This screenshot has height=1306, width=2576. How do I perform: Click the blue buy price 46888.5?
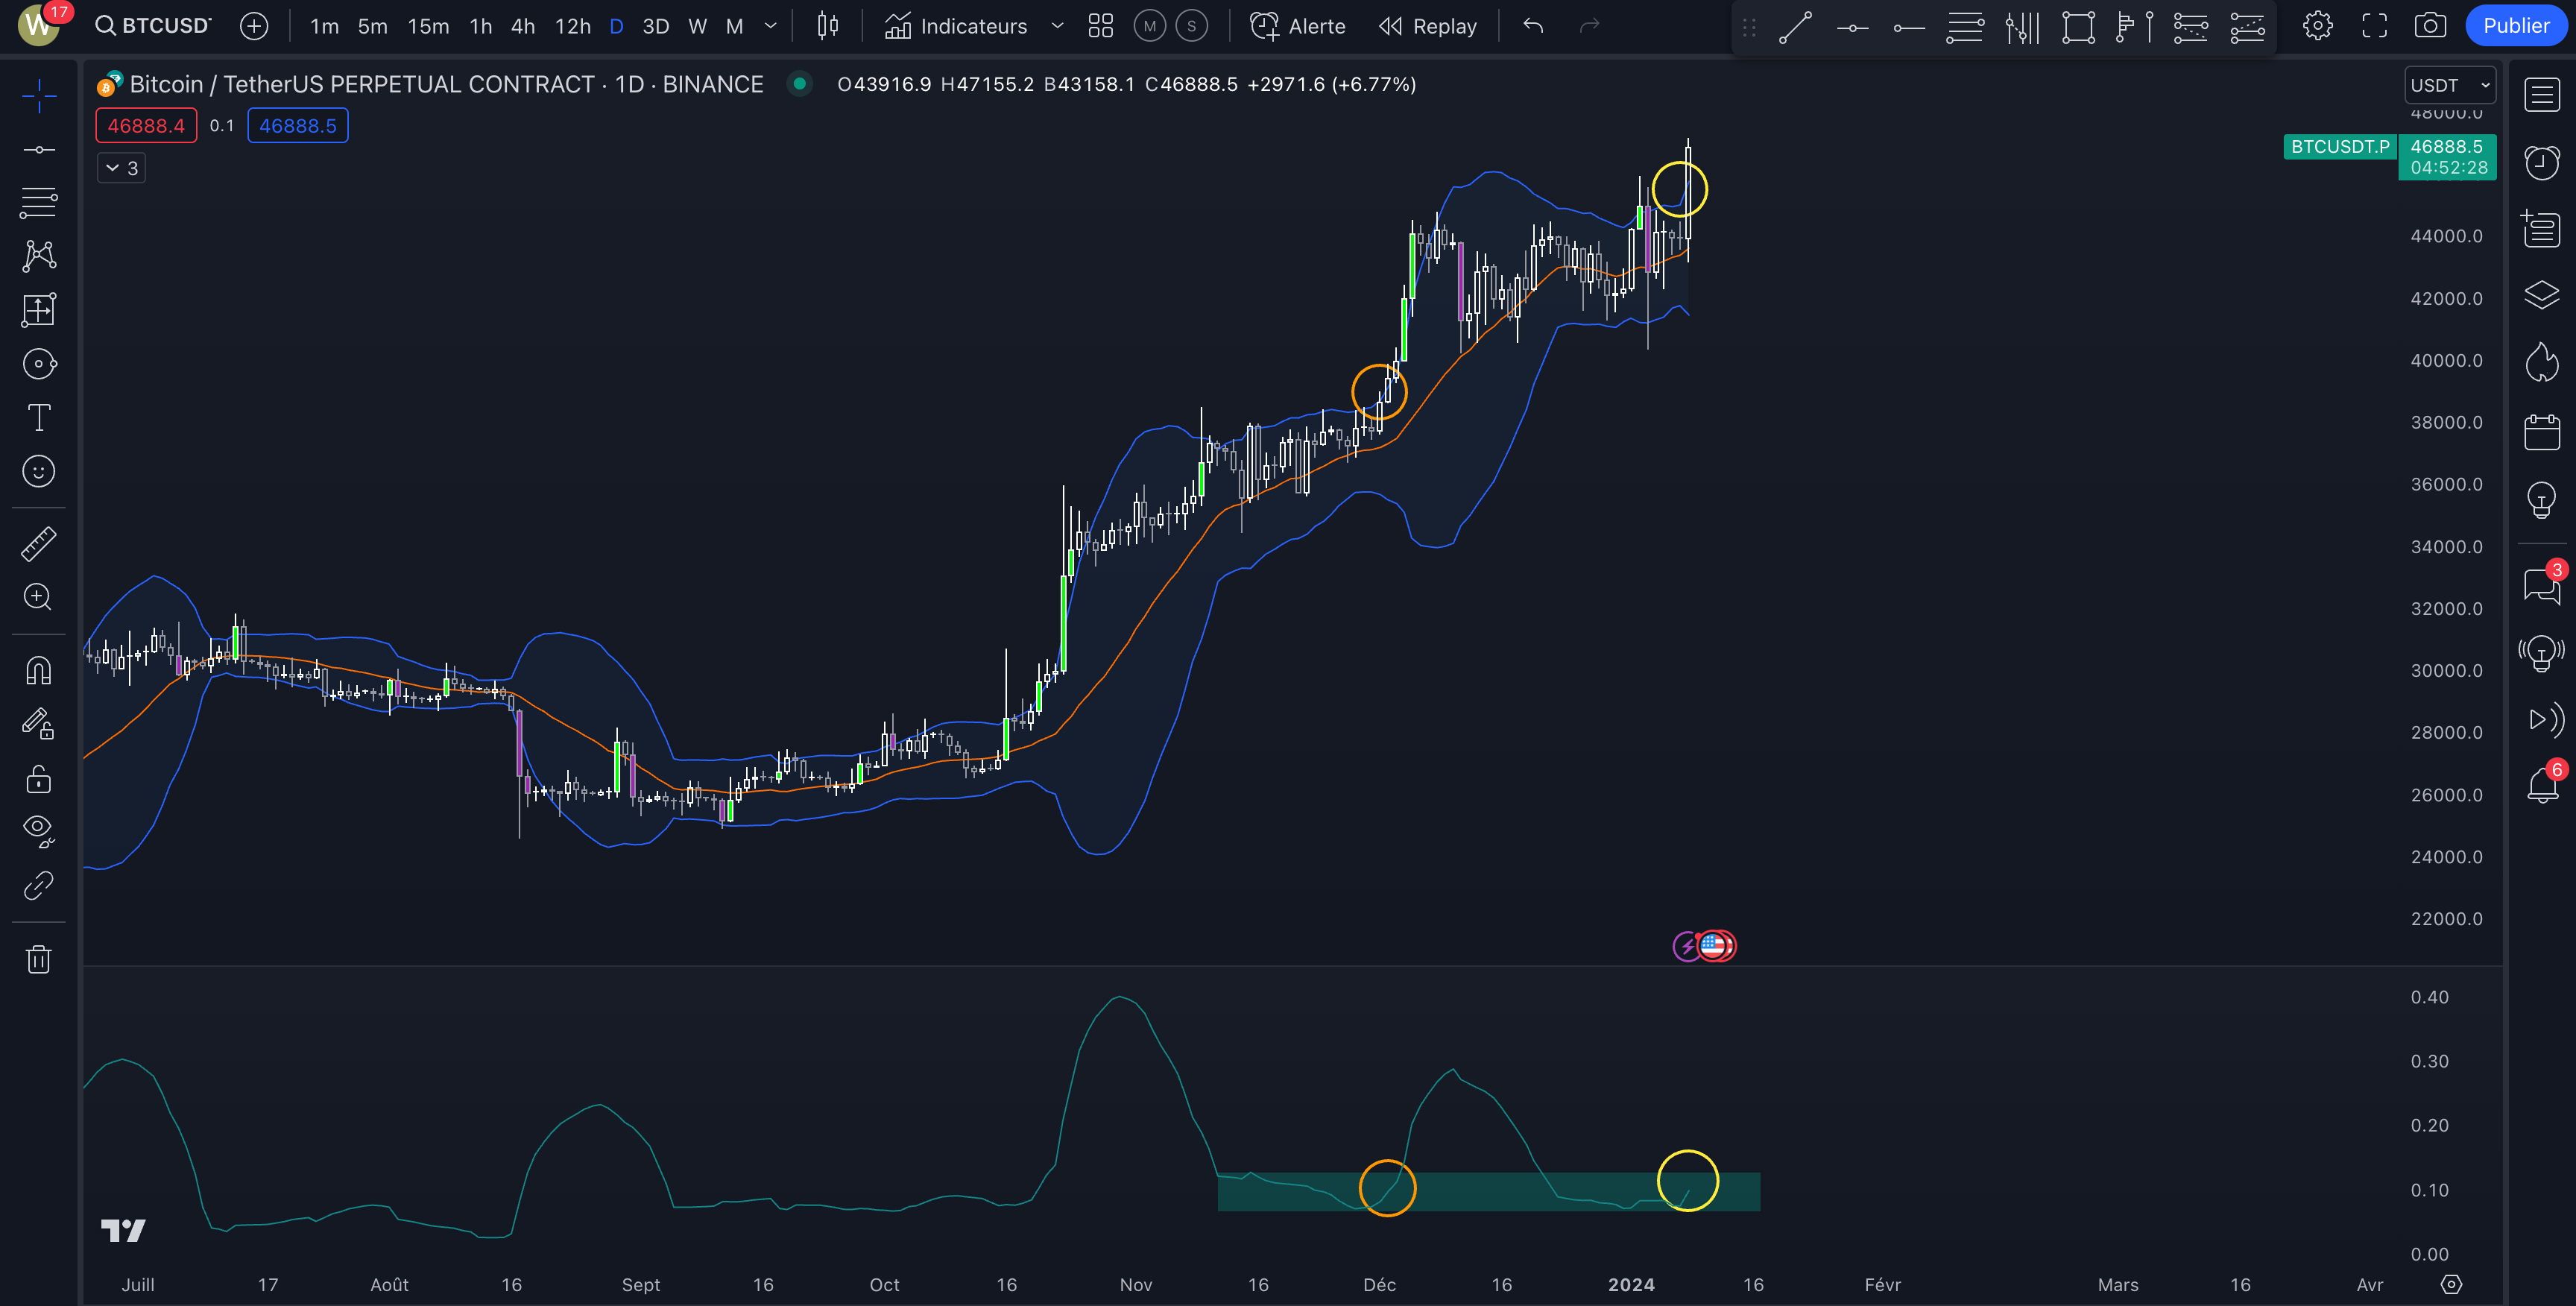click(298, 126)
